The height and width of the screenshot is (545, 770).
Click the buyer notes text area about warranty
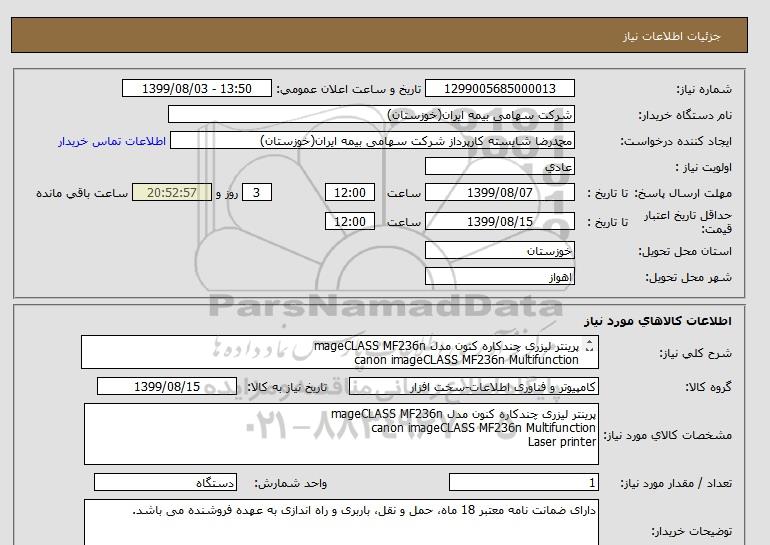tap(341, 522)
